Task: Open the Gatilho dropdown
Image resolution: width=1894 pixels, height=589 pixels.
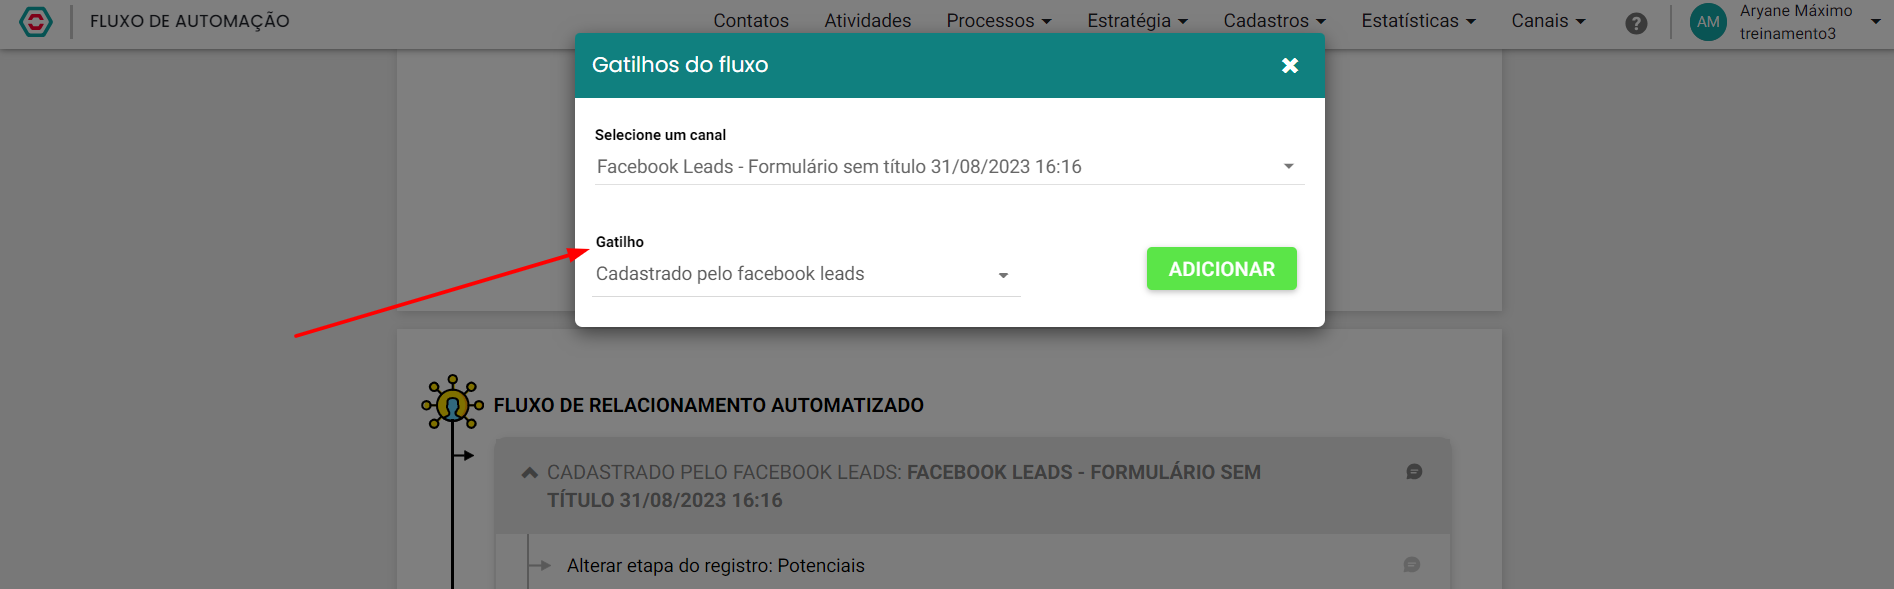Action: (x=806, y=275)
